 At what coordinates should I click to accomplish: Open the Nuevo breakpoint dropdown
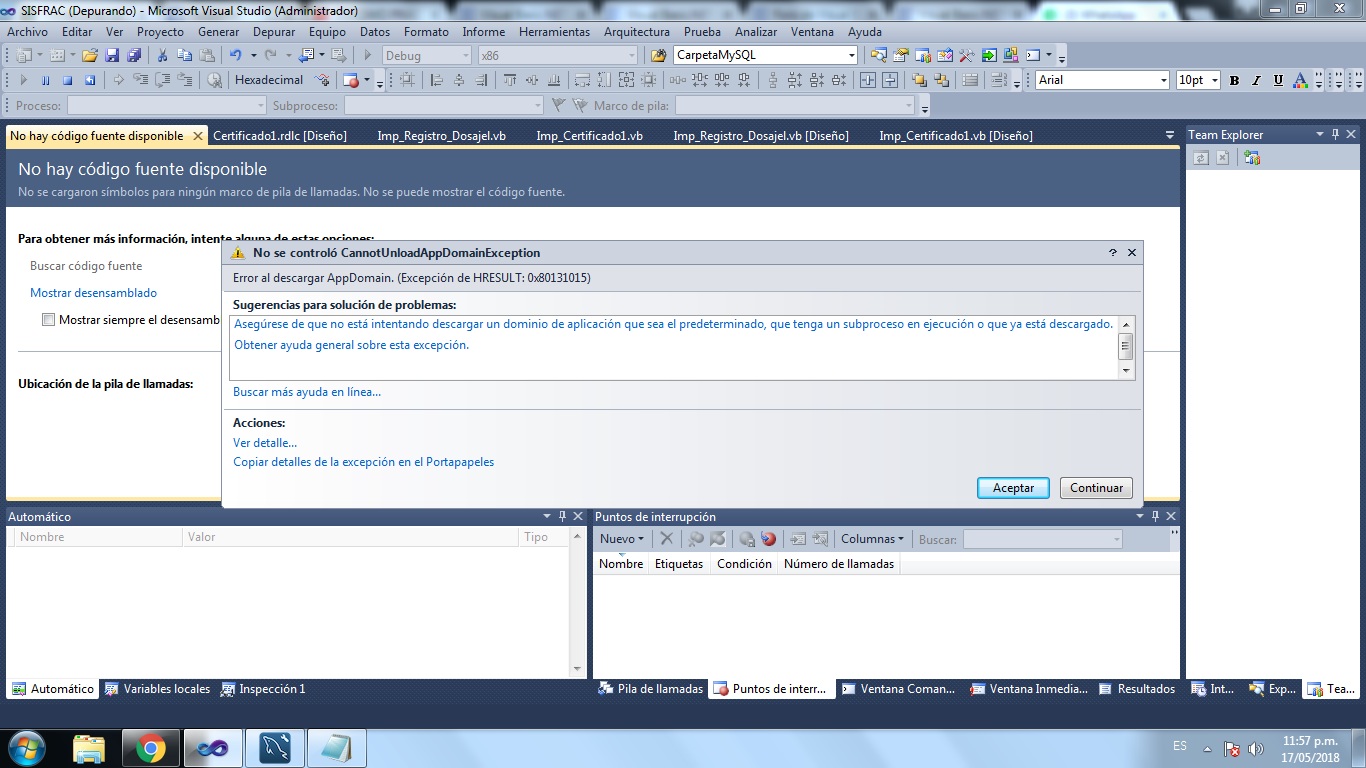point(622,539)
